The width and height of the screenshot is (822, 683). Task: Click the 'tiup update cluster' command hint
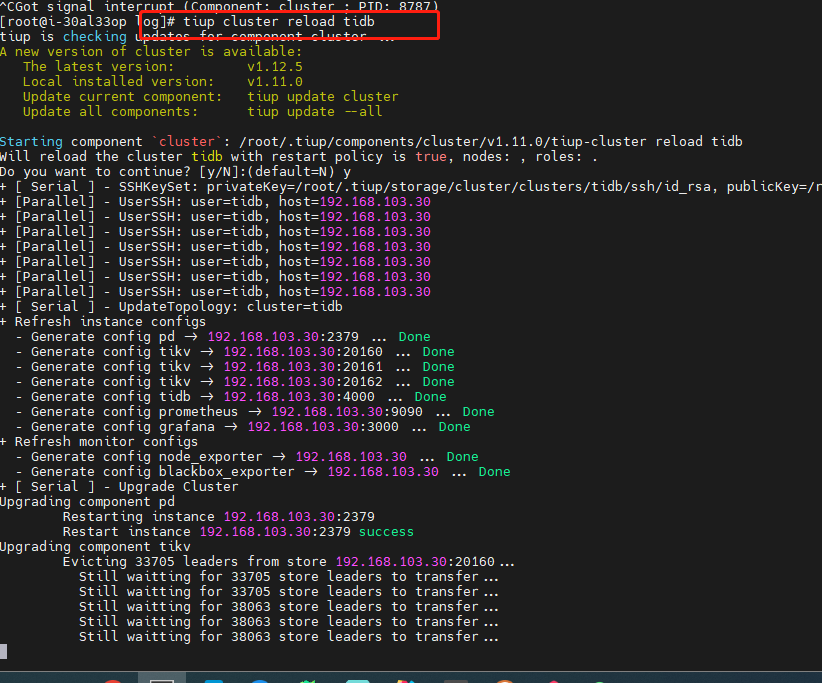[322, 97]
